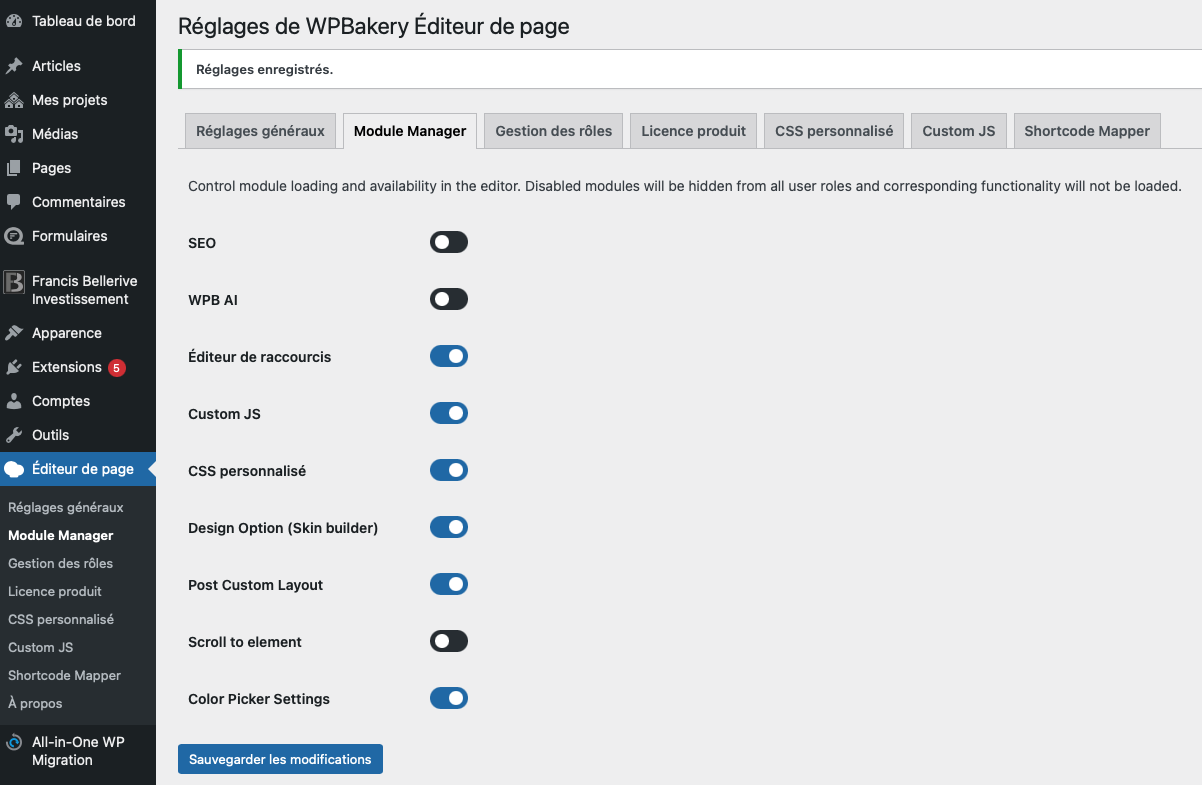Open Gestion des rôles sidebar submenu link

(x=60, y=563)
